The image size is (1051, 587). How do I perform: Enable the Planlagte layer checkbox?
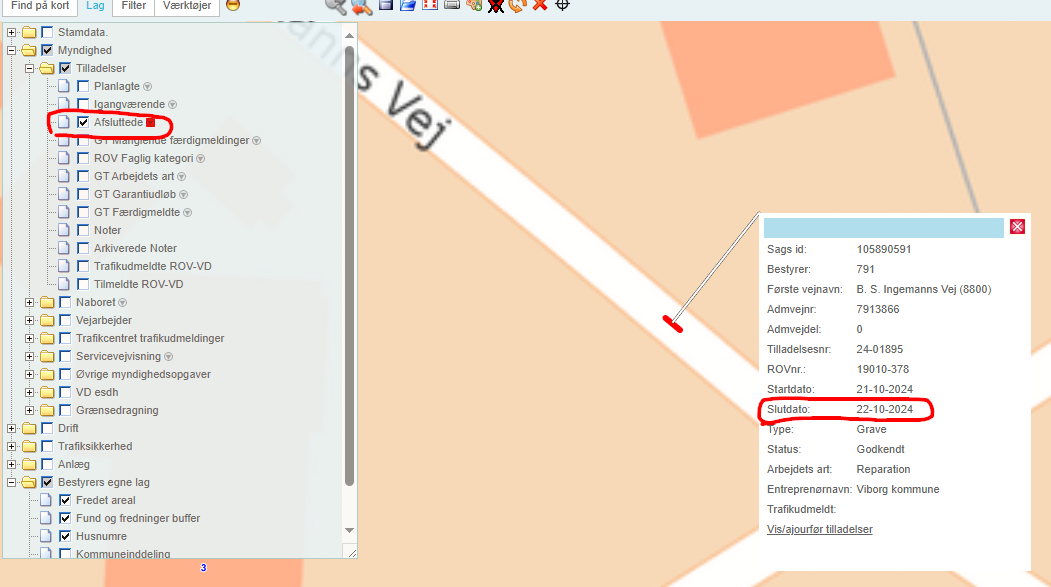click(x=84, y=86)
